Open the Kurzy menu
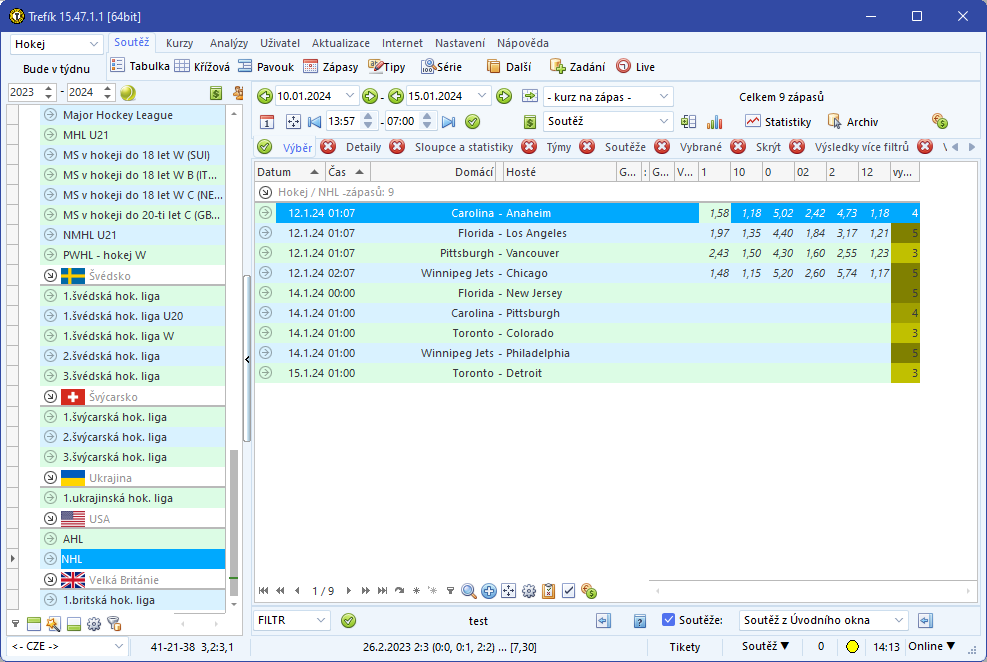The height and width of the screenshot is (662, 987). (179, 43)
